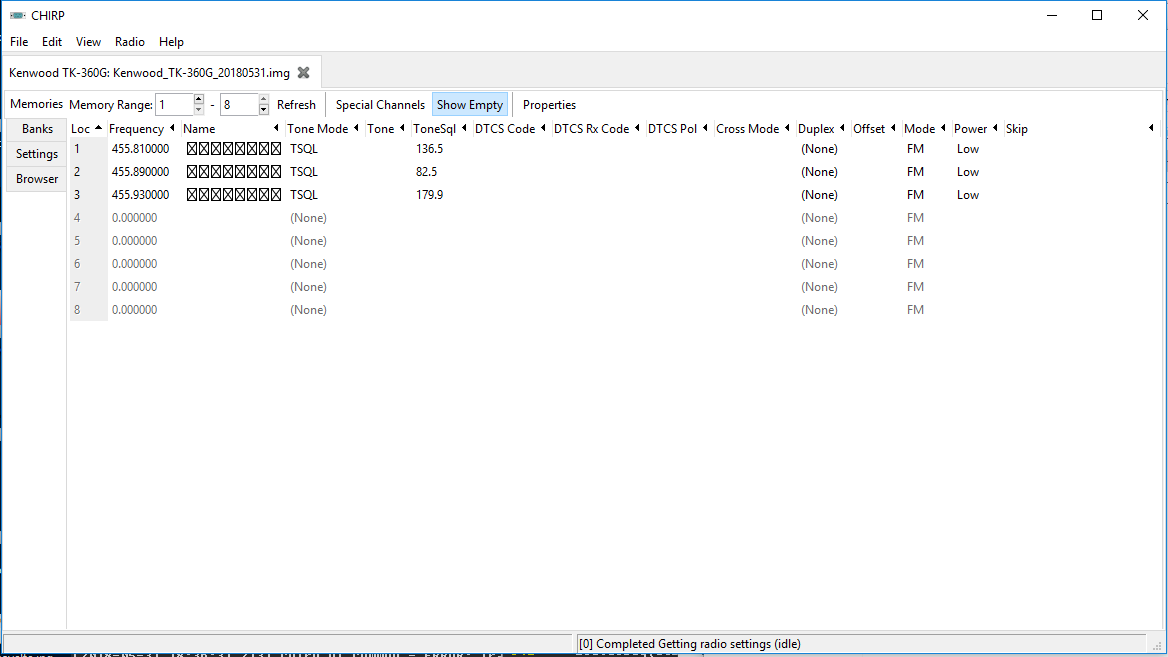Select ToneSql value 136.5
The width and height of the screenshot is (1168, 657).
[429, 149]
